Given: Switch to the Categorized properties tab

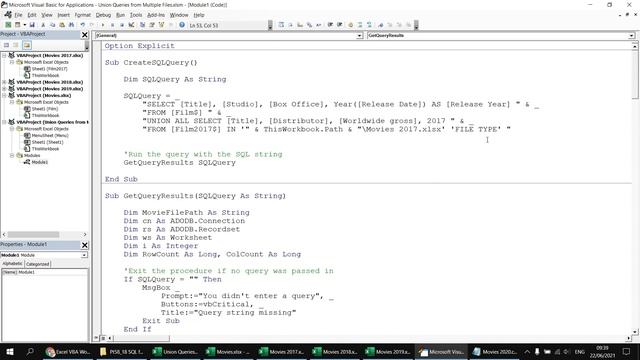Looking at the screenshot, I should [x=38, y=264].
